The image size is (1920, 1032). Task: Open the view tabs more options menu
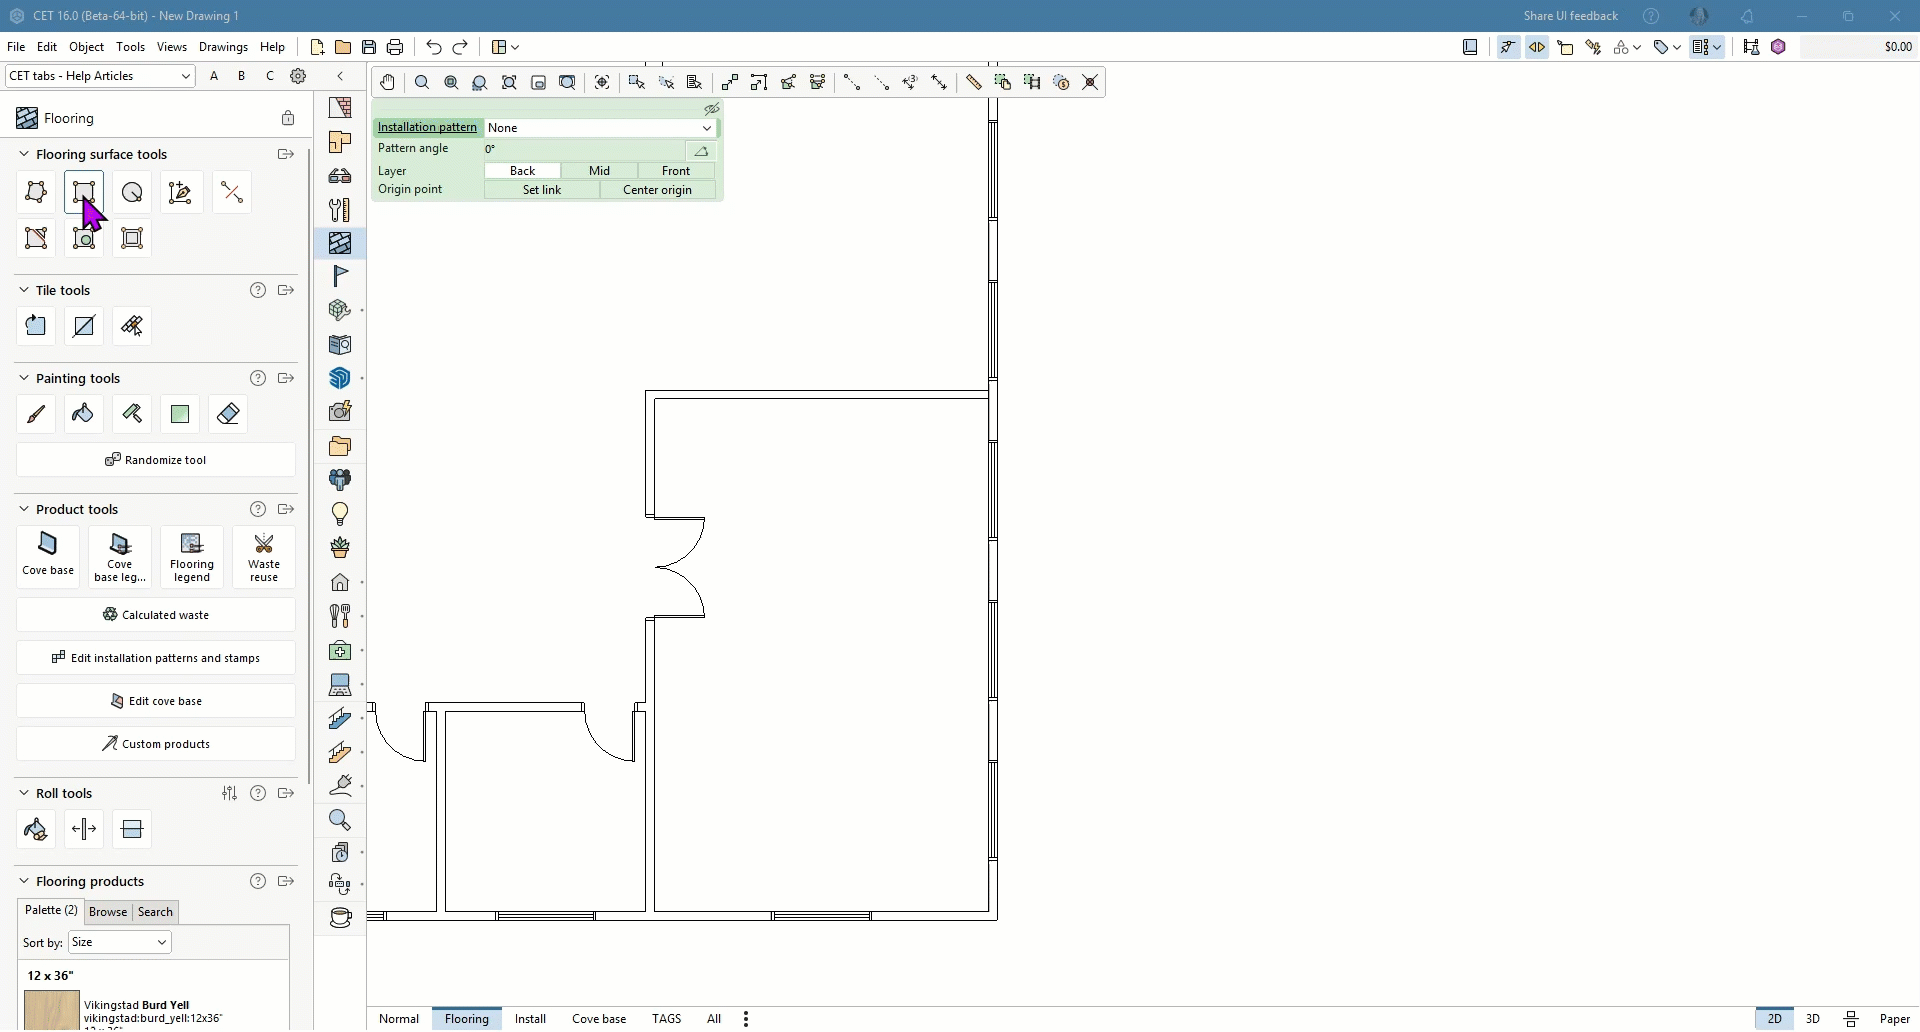pos(746,1020)
